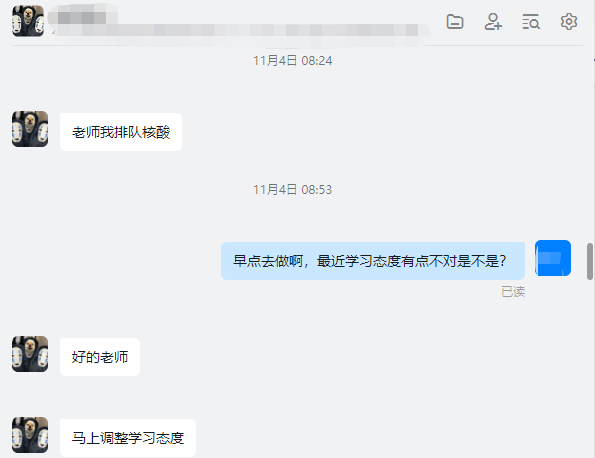
Task: Click the message bubble 马上调整学习态度
Action: pos(128,438)
